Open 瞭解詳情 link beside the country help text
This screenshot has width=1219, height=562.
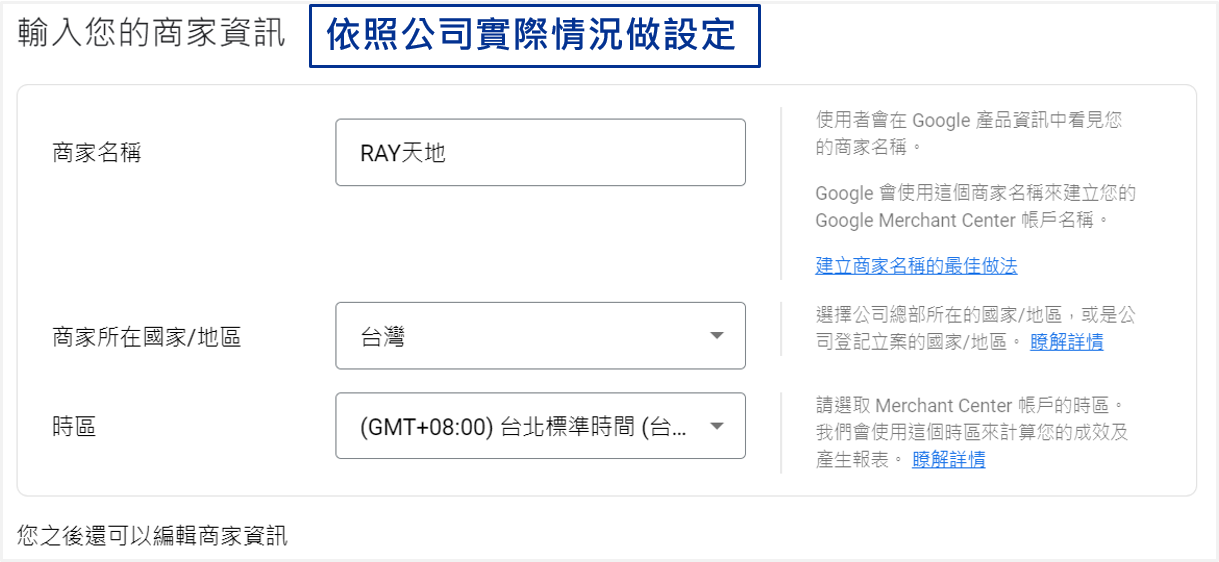[x=1067, y=342]
